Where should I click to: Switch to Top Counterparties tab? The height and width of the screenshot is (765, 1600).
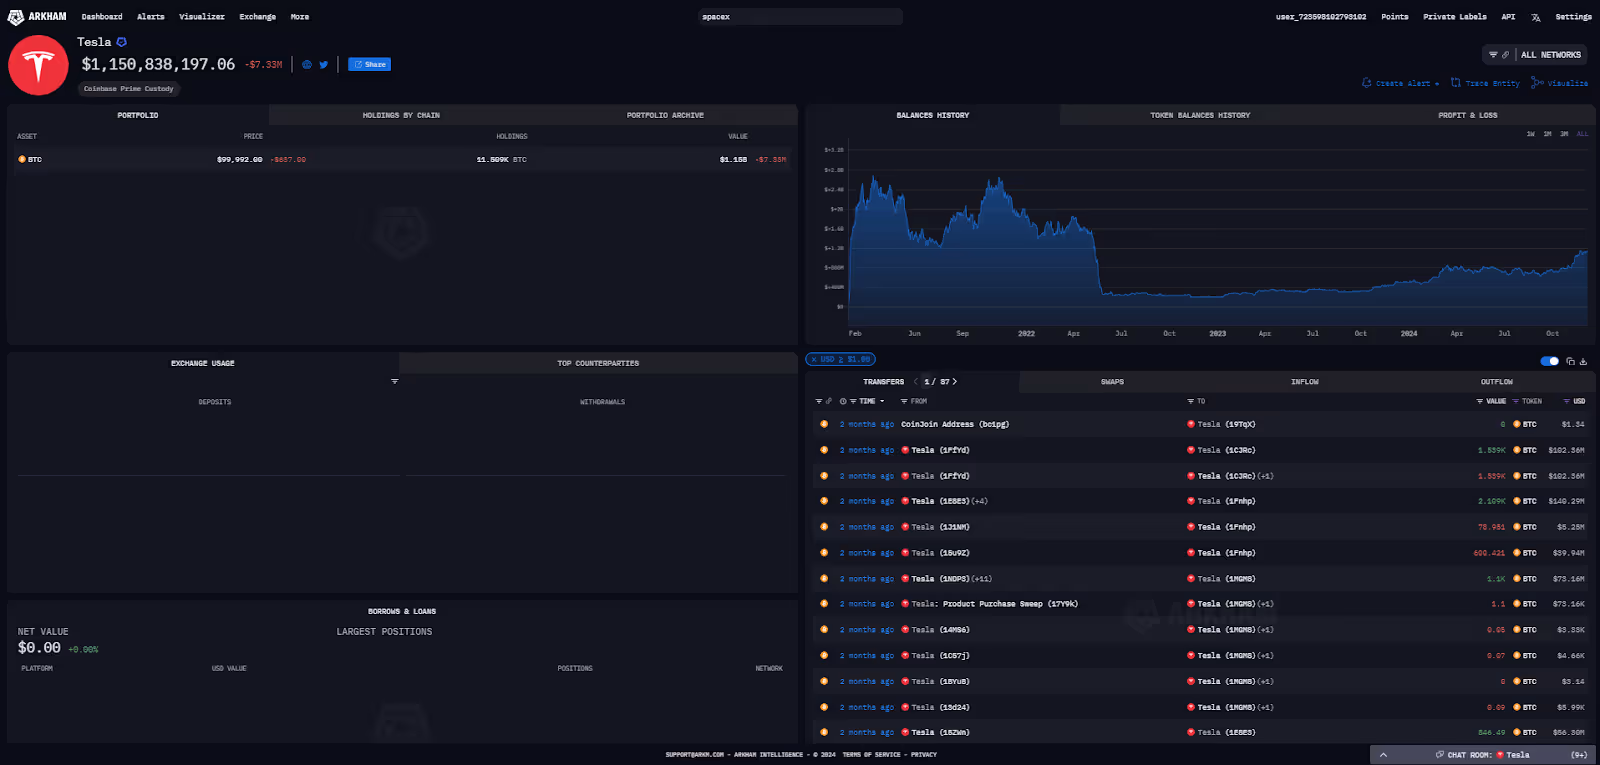point(598,363)
